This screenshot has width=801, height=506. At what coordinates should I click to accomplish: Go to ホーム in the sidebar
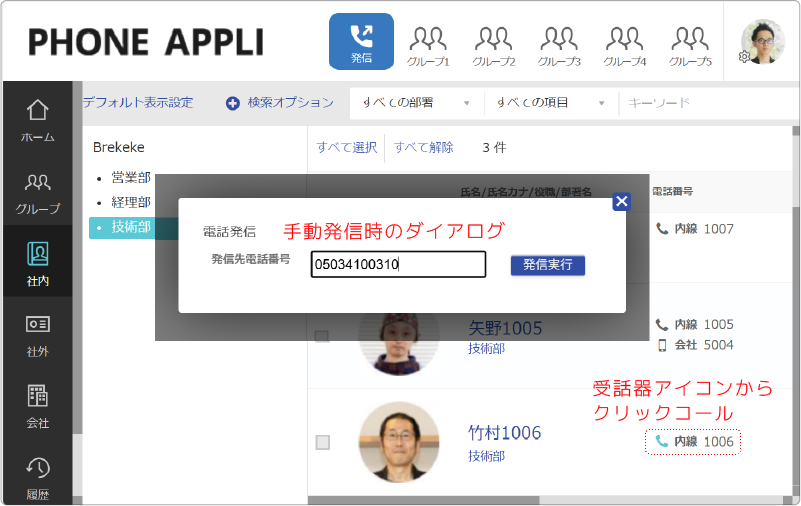(37, 121)
